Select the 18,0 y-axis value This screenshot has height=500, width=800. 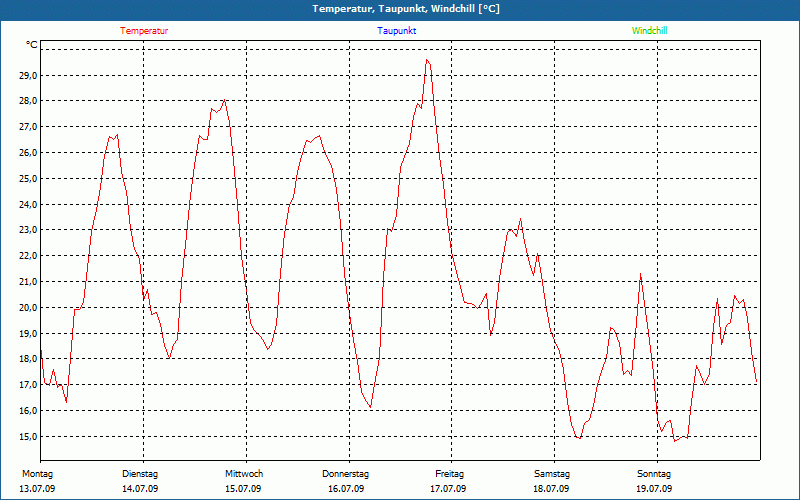[27, 359]
